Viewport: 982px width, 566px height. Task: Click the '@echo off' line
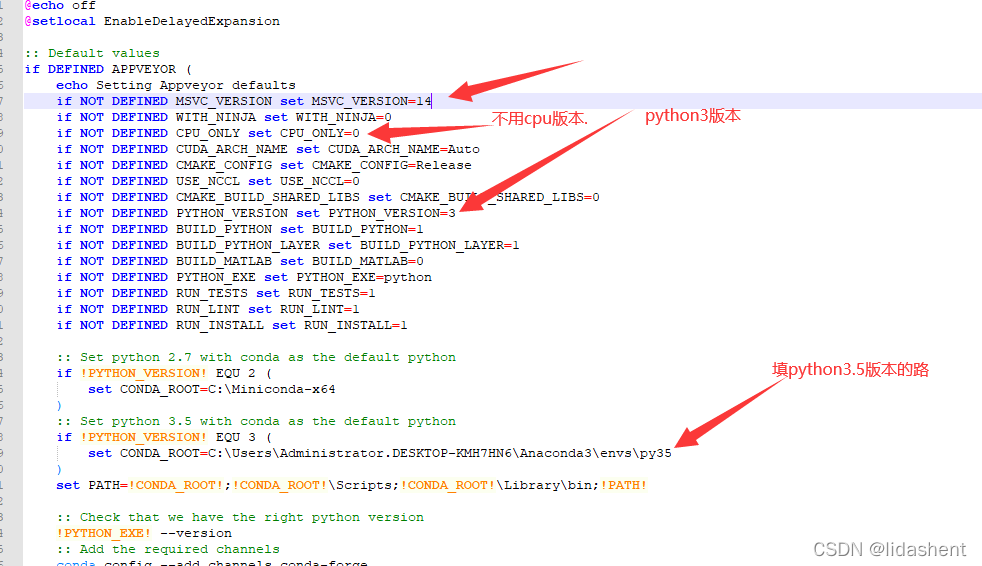[60, 6]
